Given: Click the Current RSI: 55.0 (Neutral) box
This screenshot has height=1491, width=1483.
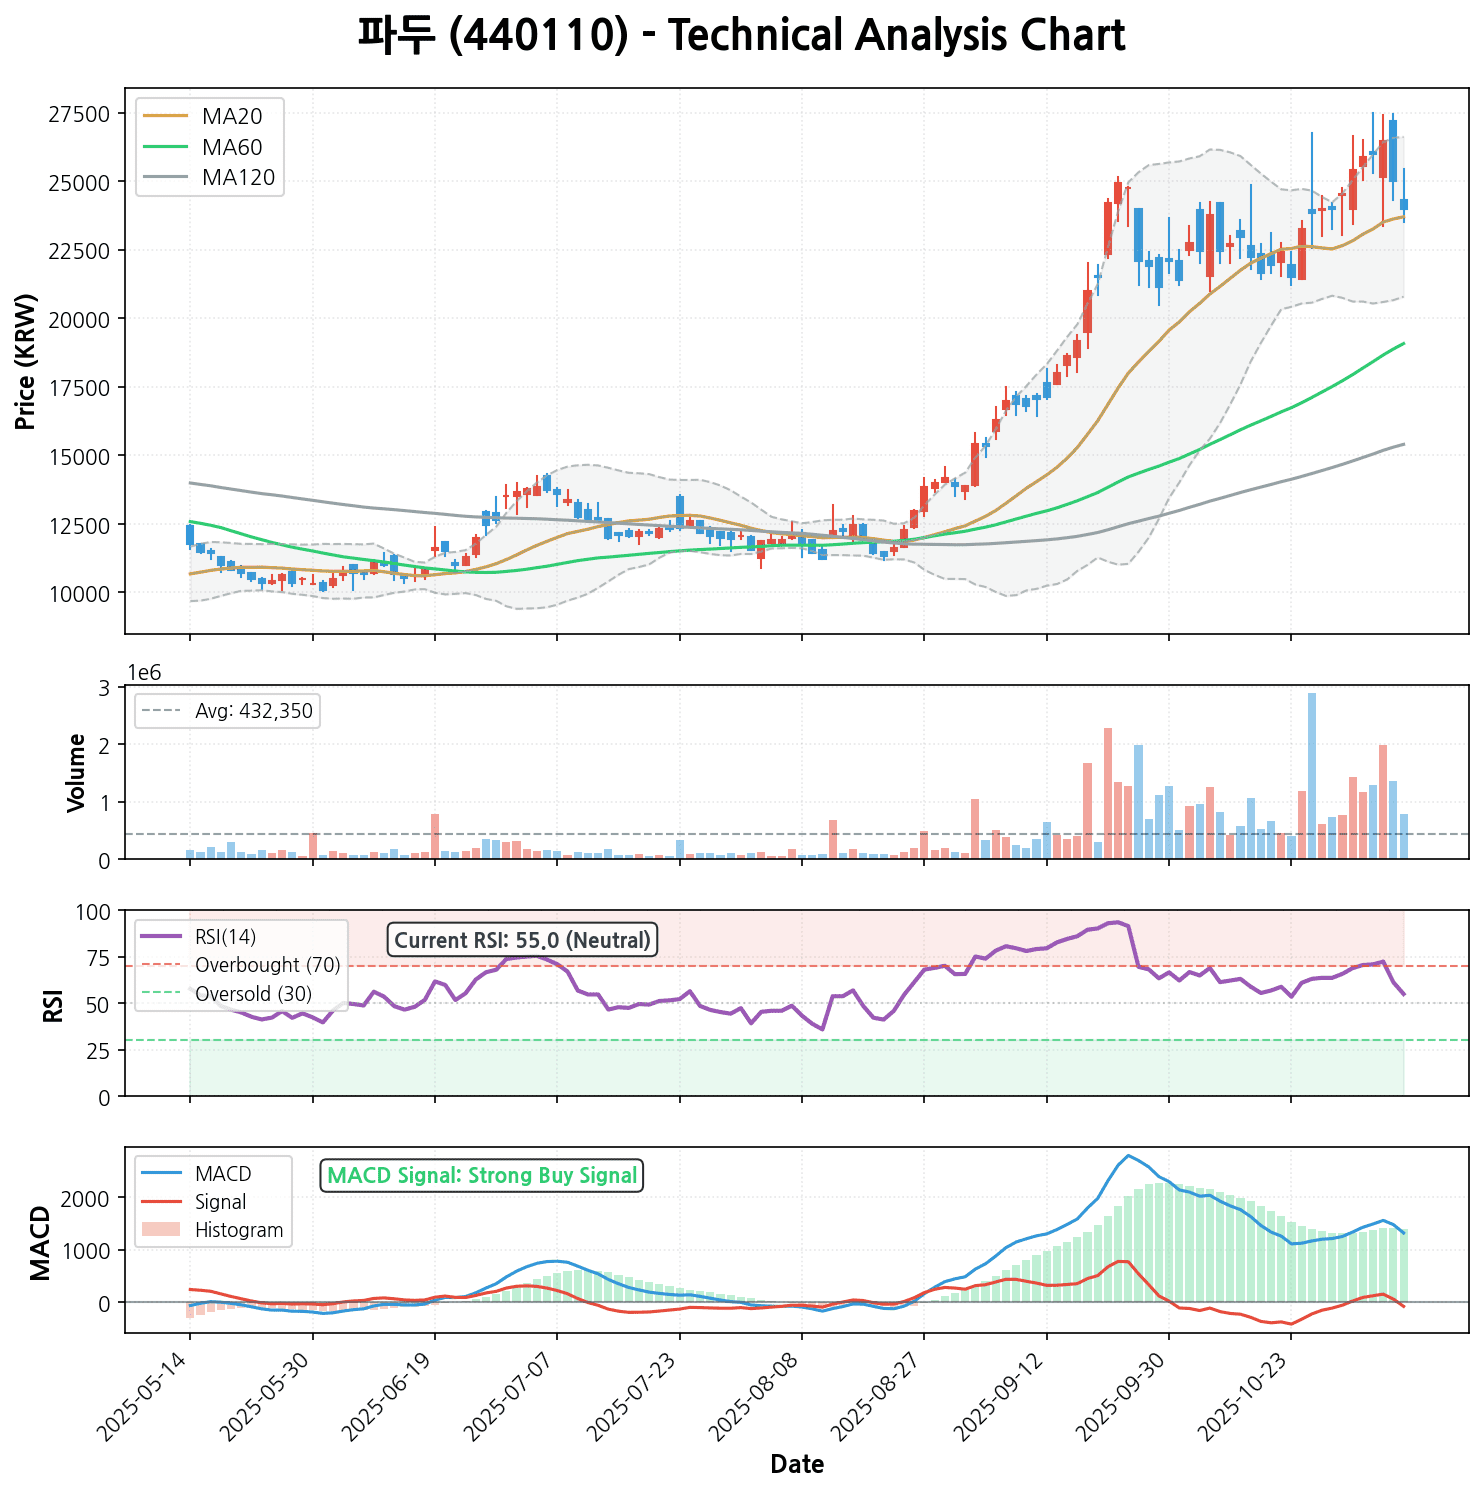Looking at the screenshot, I should click(x=522, y=940).
